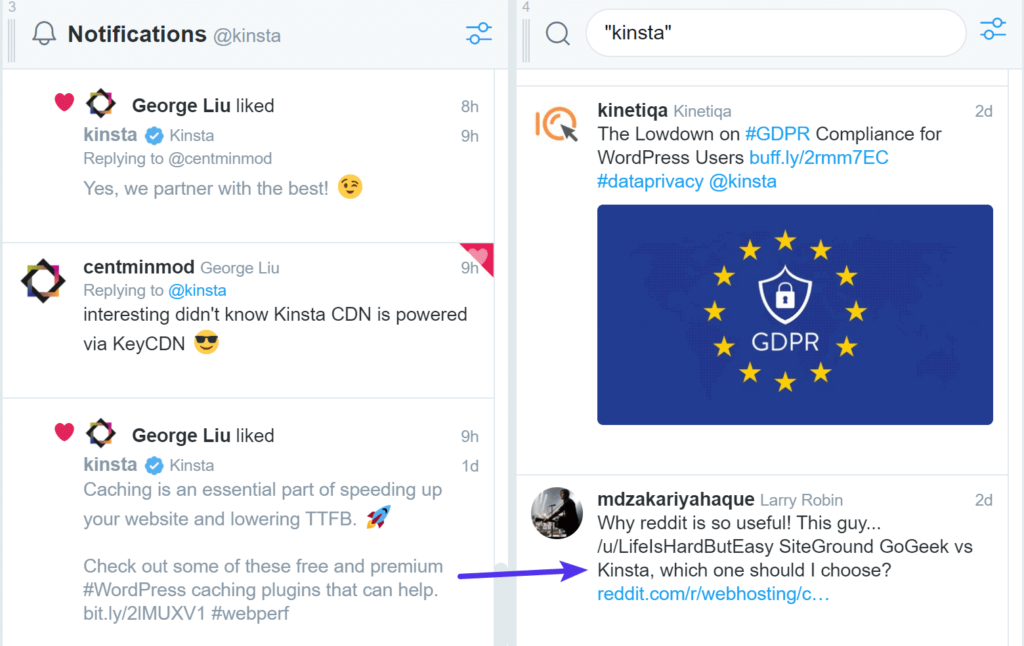
Task: Click the Kinsta verified badge in first notification
Action: tap(154, 136)
